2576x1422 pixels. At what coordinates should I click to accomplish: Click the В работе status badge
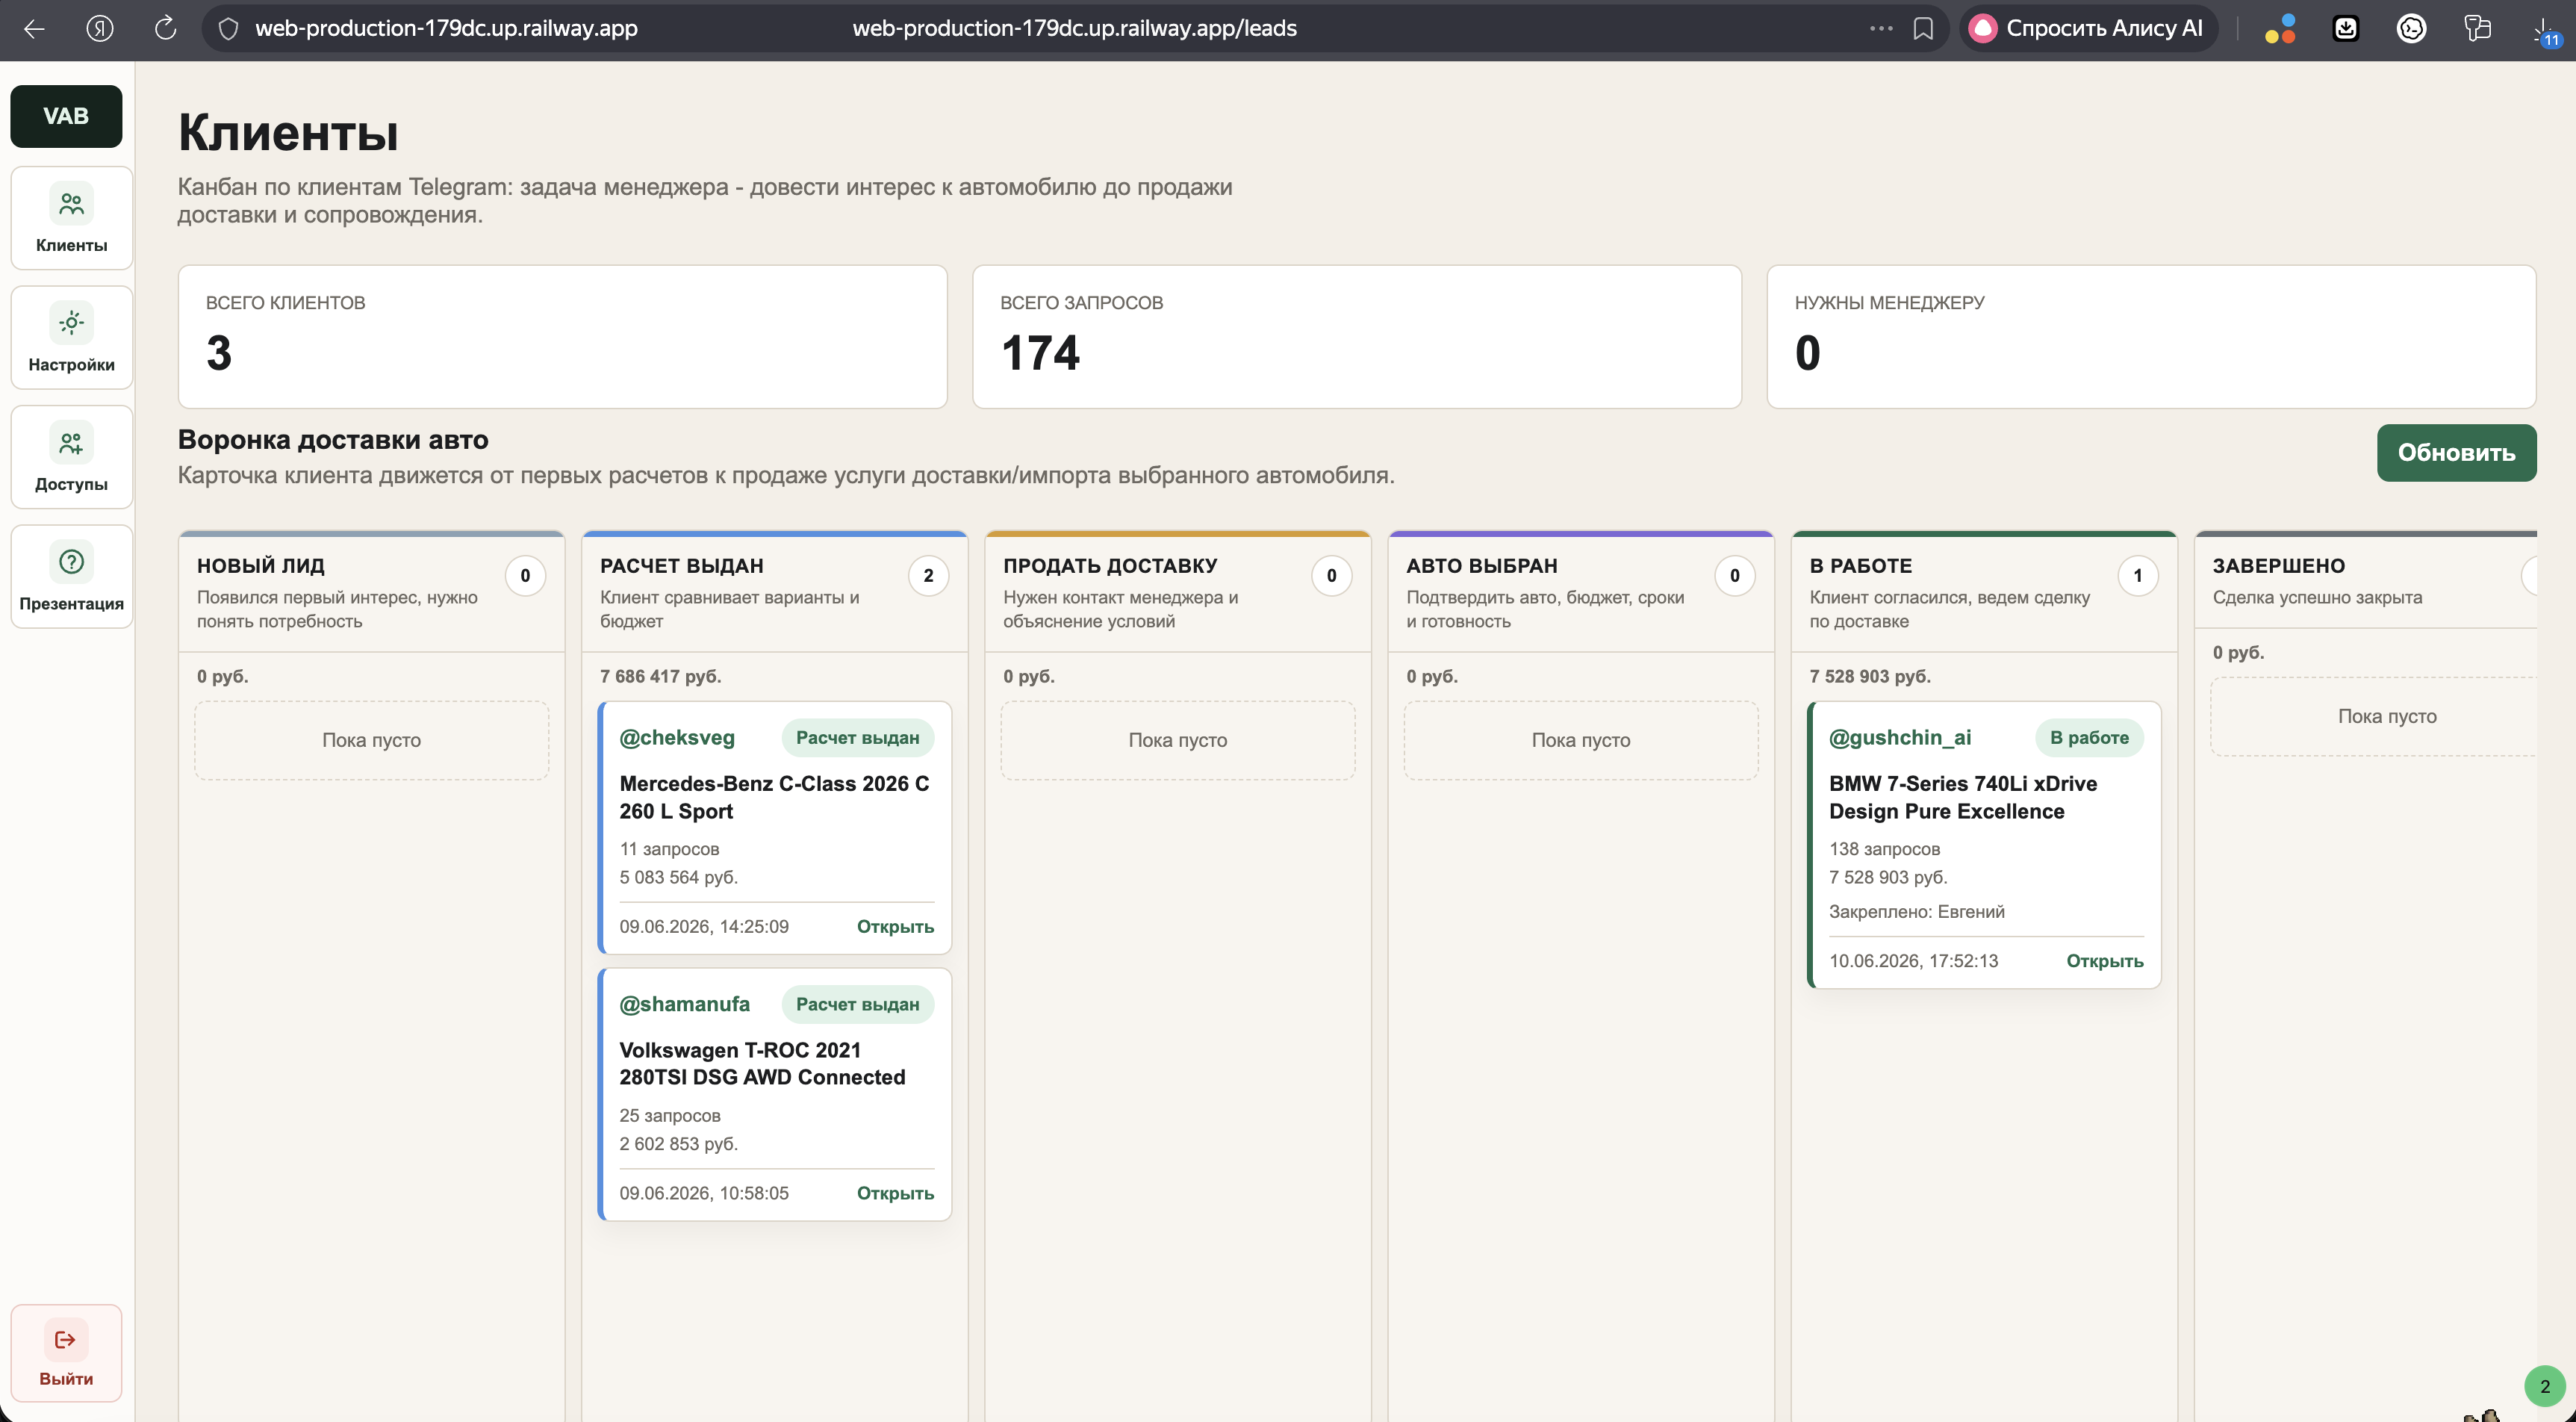pos(2088,737)
